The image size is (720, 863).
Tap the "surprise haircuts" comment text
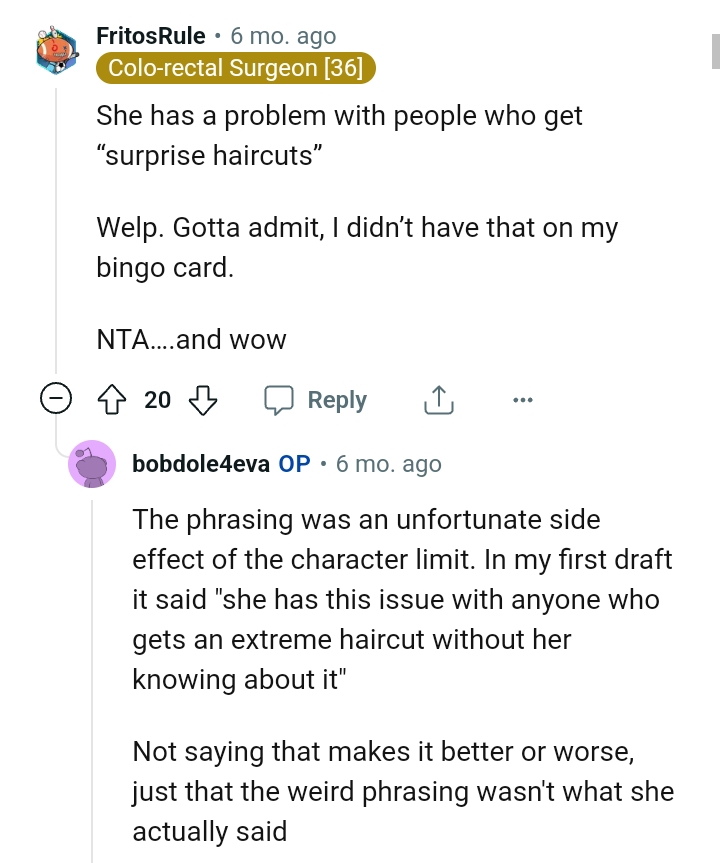tap(338, 134)
